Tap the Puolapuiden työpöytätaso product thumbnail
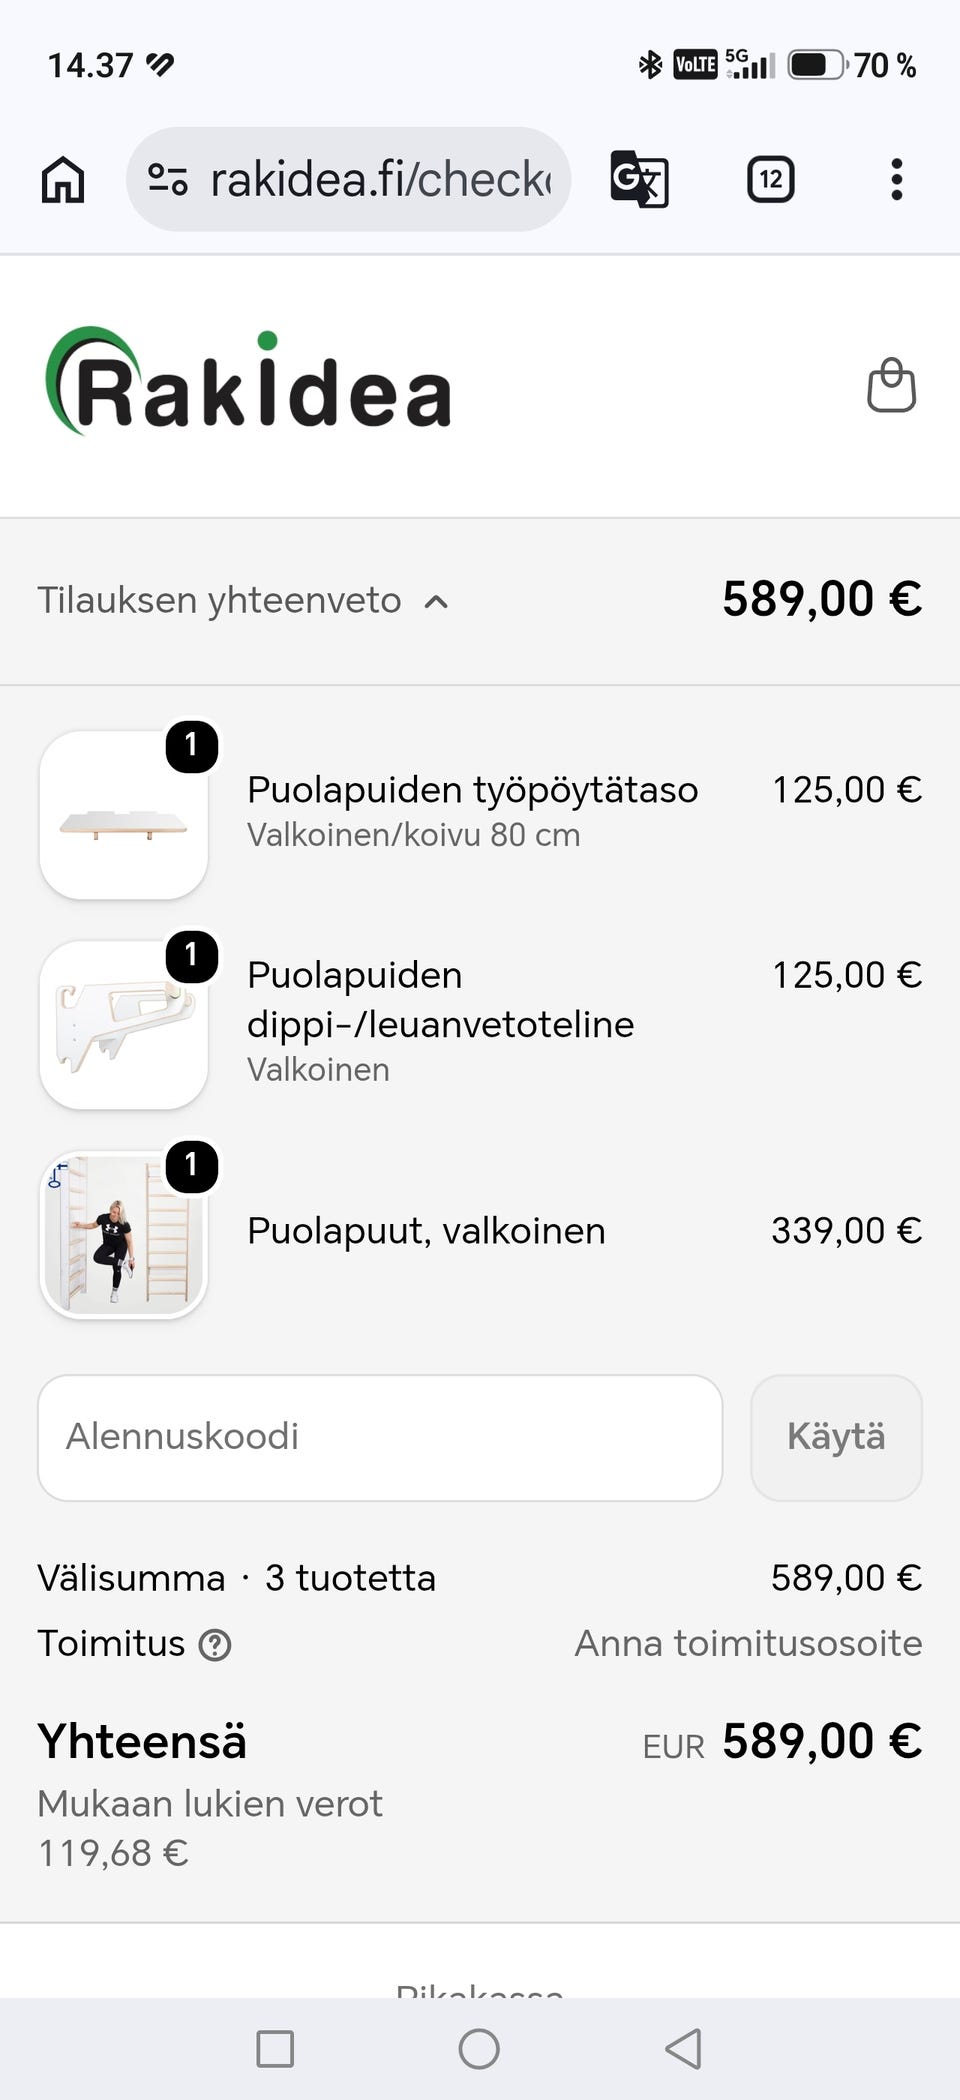This screenshot has height=2100, width=960. 124,815
